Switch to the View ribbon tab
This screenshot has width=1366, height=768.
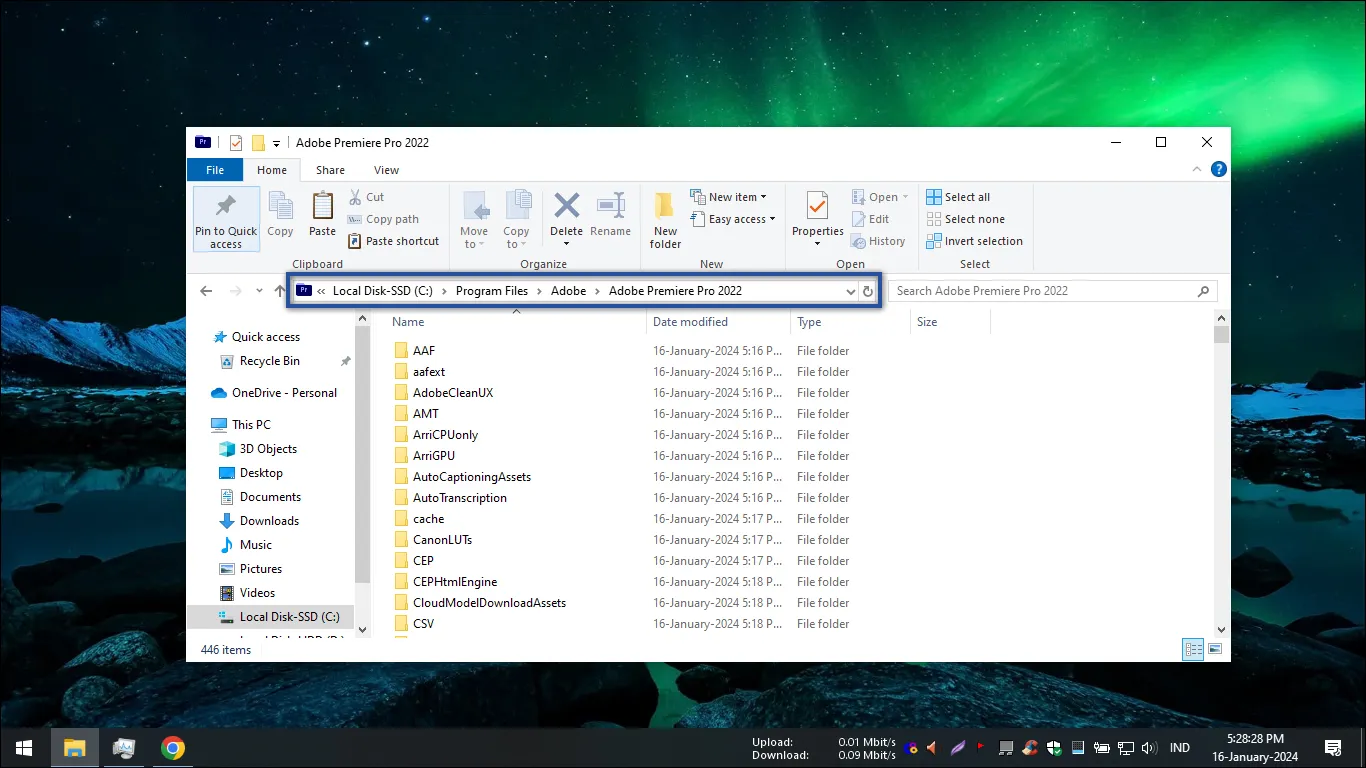[x=386, y=170]
